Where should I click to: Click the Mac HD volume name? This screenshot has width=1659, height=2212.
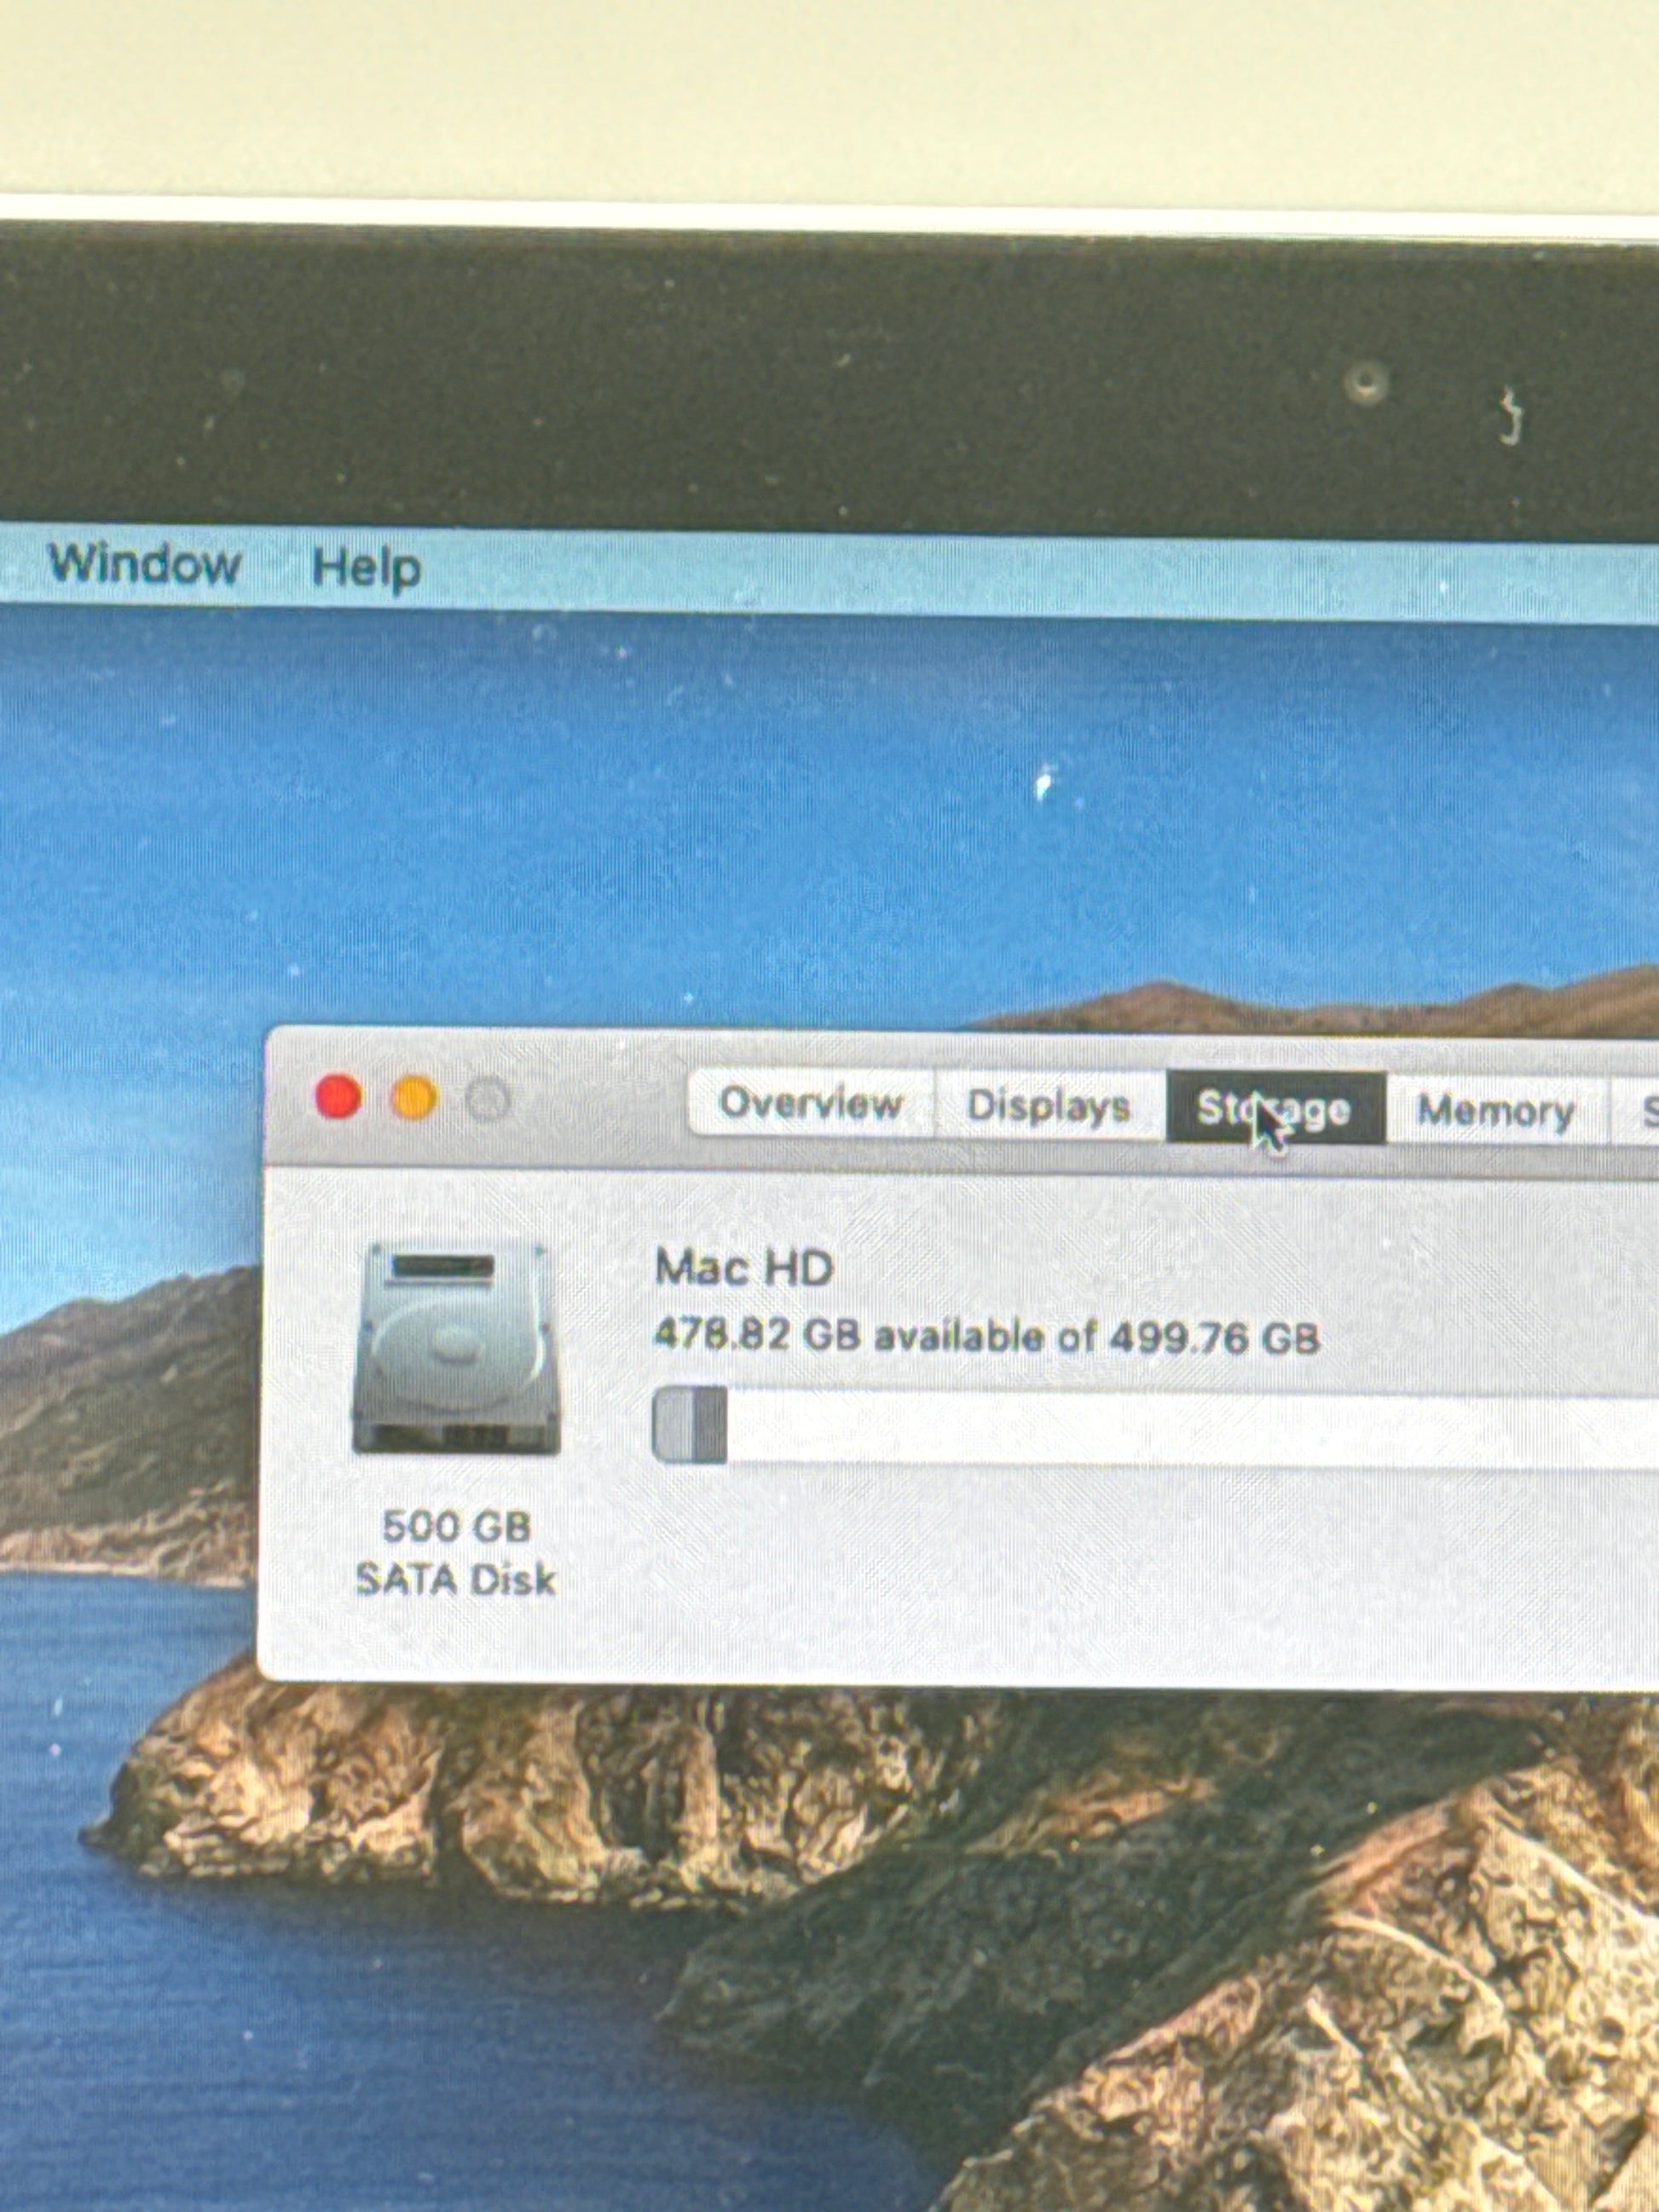(x=743, y=1268)
